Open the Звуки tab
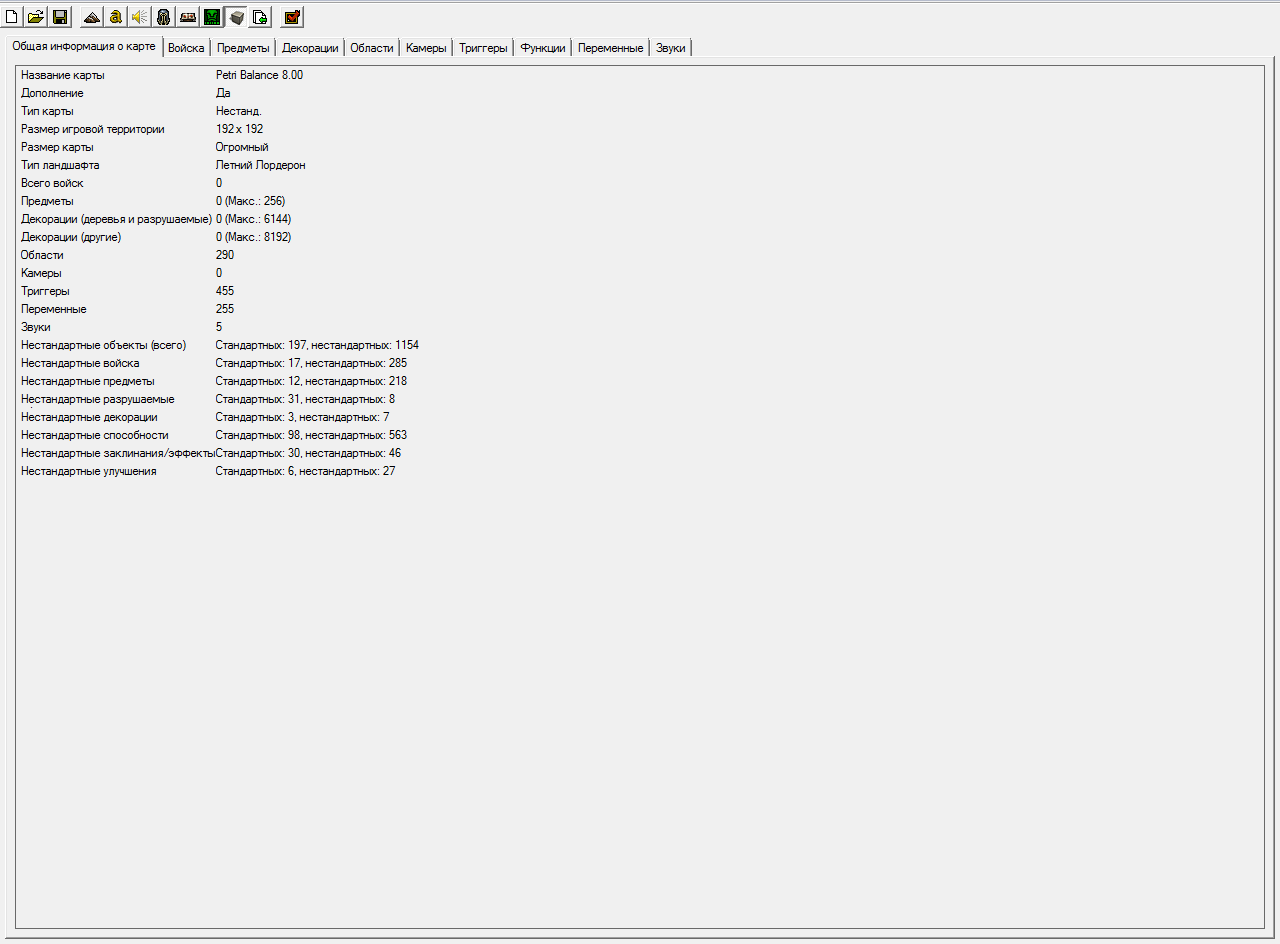This screenshot has width=1280, height=944. [671, 48]
